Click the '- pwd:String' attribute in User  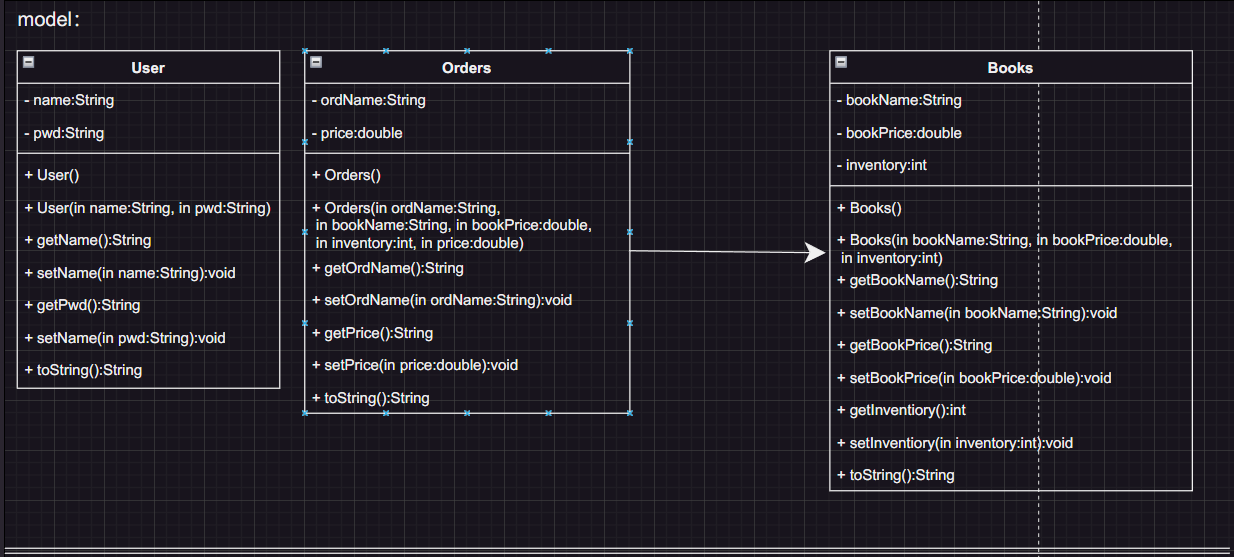click(64, 133)
